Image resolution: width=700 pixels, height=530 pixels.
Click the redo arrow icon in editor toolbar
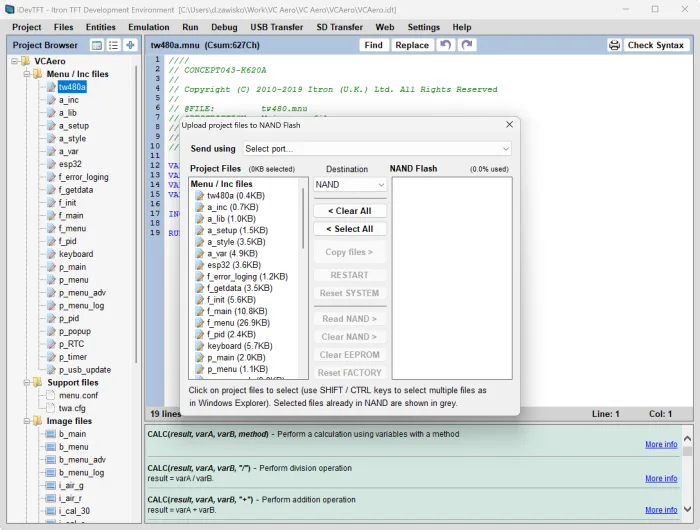coord(467,45)
